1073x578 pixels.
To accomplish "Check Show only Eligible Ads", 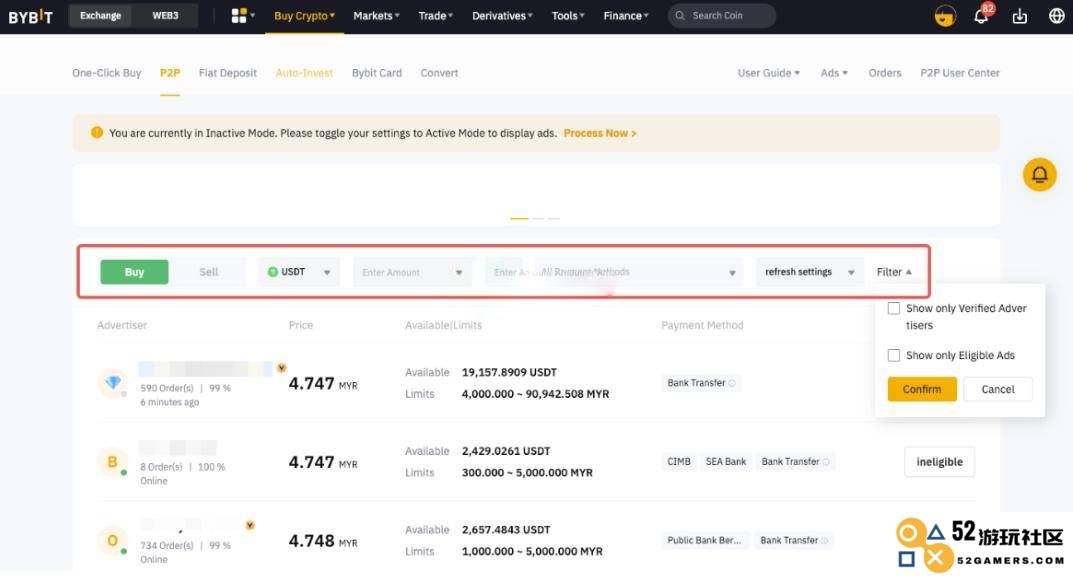I will click(x=894, y=355).
